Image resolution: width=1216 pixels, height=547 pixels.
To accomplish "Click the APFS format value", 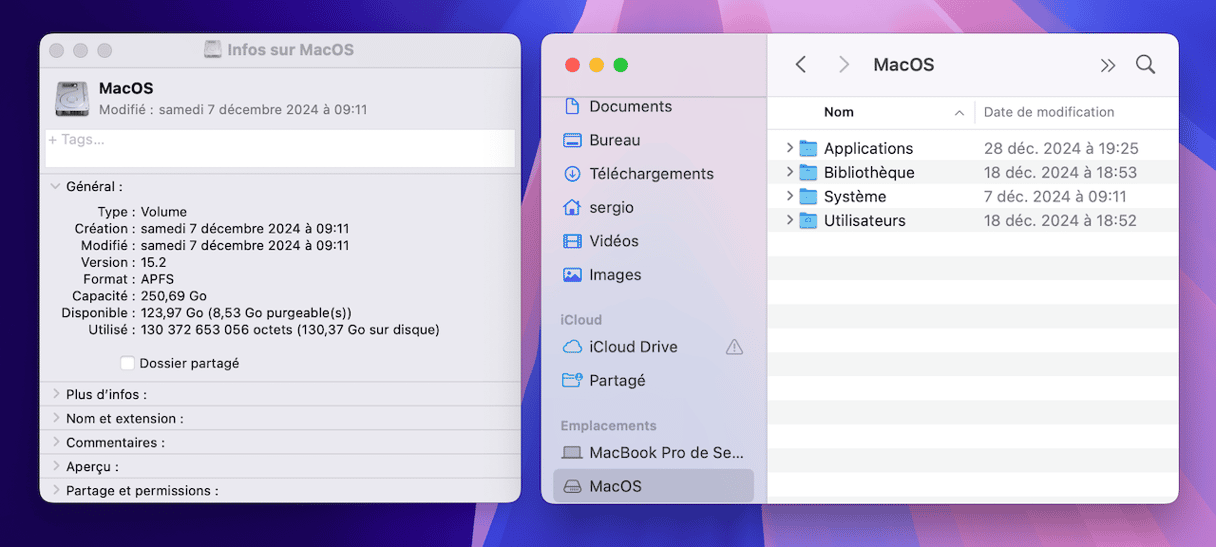I will [x=157, y=279].
